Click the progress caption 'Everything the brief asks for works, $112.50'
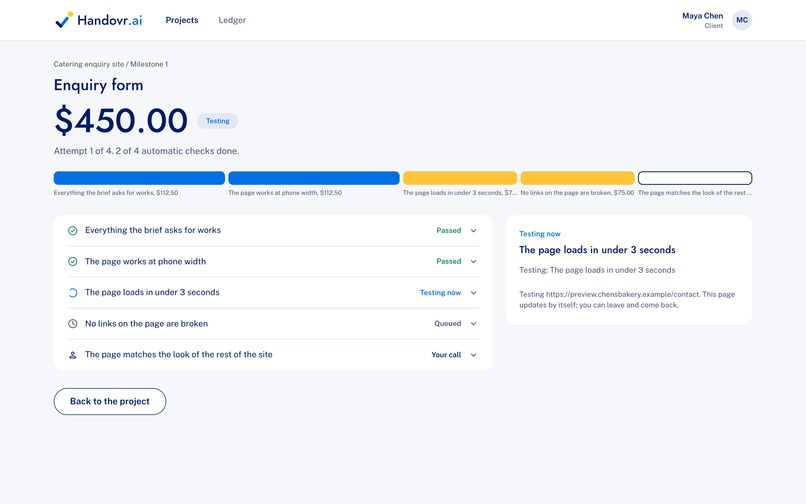This screenshot has height=504, width=806. pyautogui.click(x=116, y=193)
